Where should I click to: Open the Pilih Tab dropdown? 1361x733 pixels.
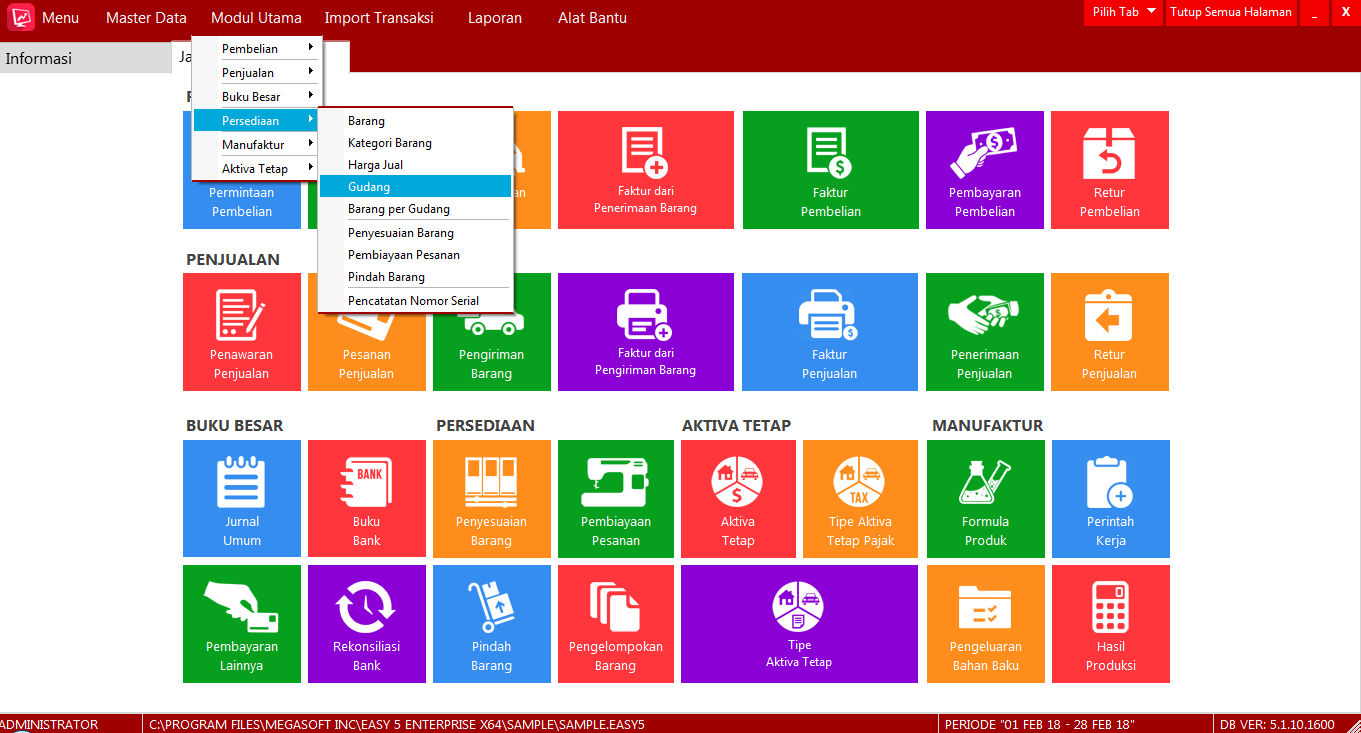pyautogui.click(x=1122, y=14)
